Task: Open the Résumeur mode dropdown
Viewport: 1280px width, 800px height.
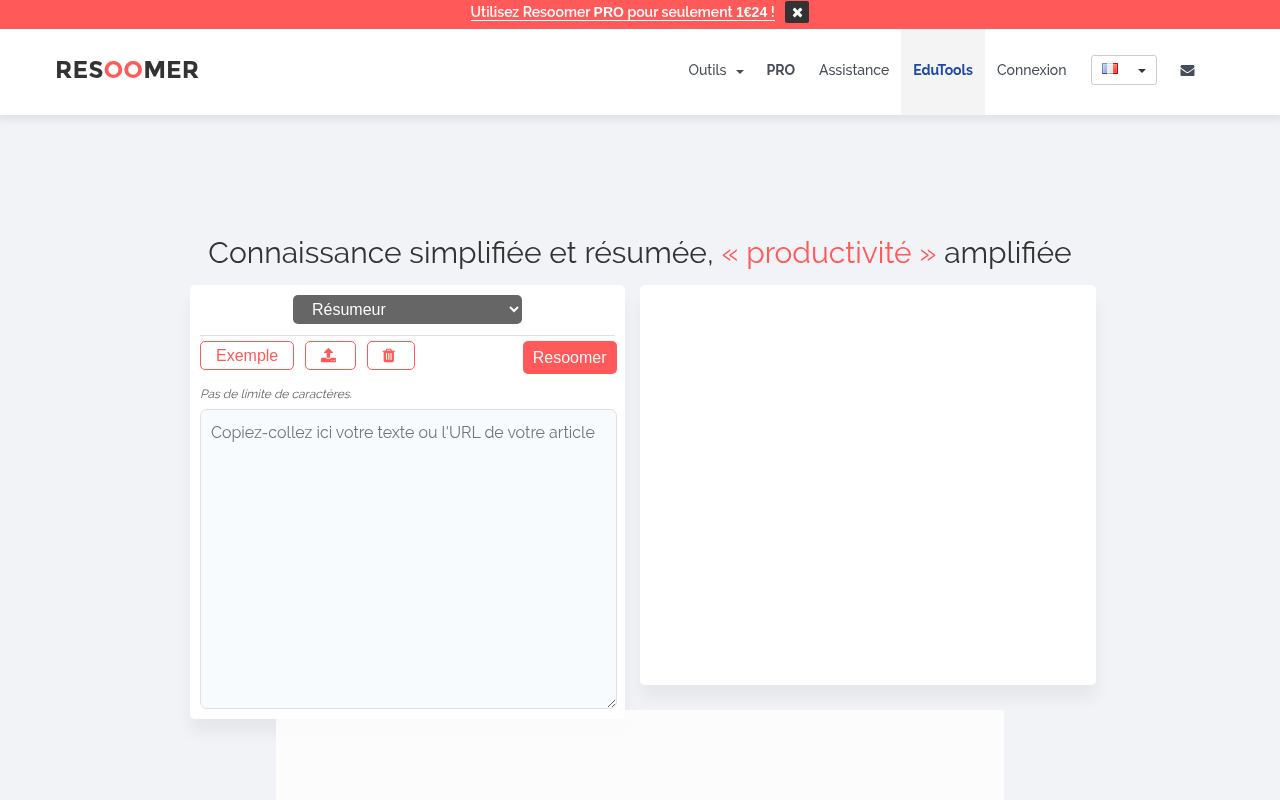Action: click(407, 309)
